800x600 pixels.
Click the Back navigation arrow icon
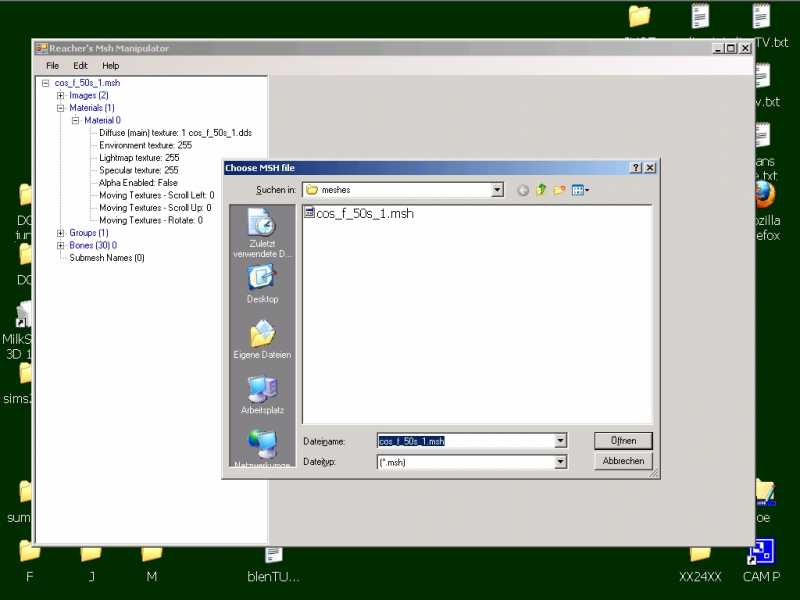click(x=522, y=190)
